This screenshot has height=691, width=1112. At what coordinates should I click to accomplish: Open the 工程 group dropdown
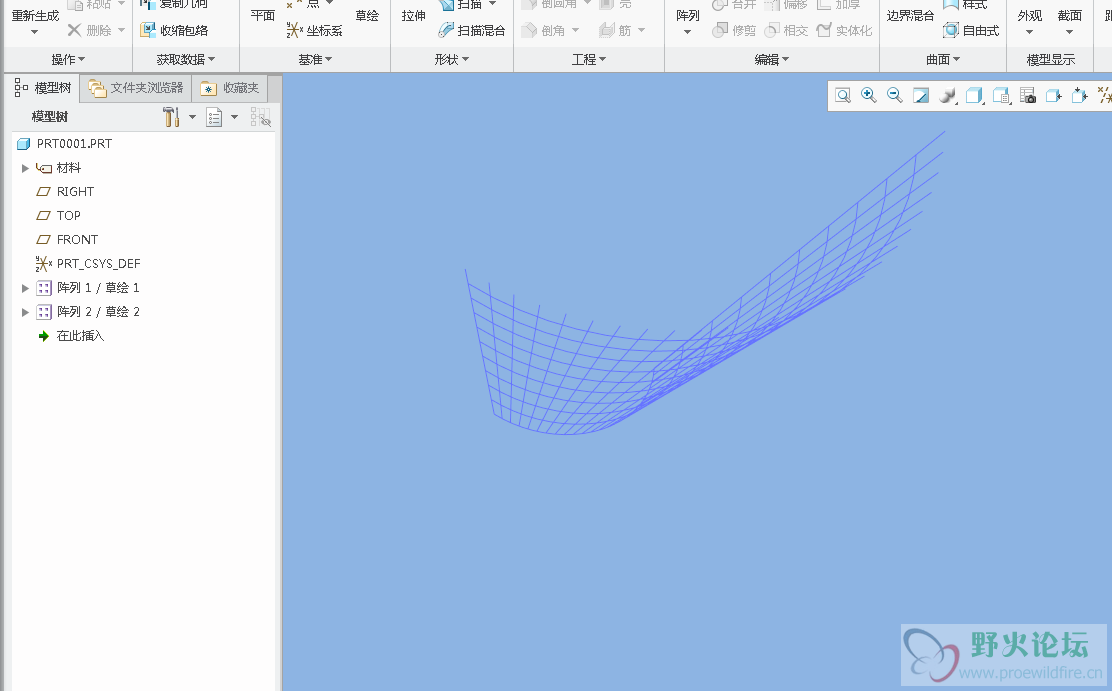(589, 60)
